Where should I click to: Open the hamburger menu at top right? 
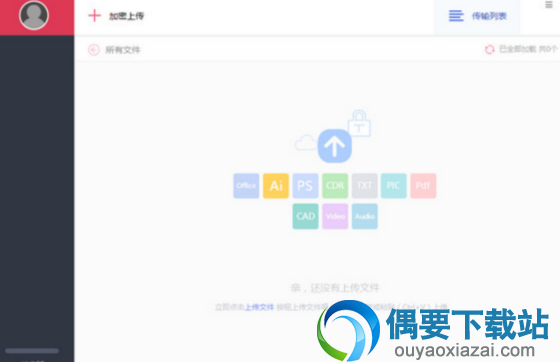(x=549, y=5)
